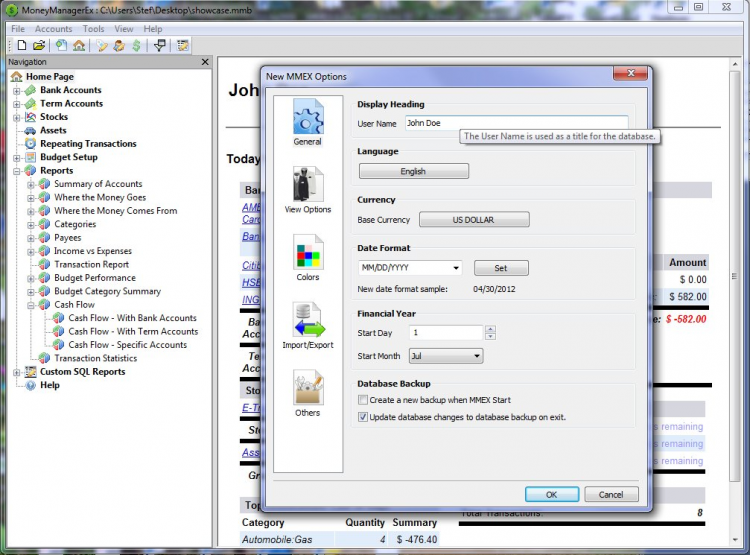Click the New Account toolbar icon
Image resolution: width=750 pixels, height=555 pixels.
pyautogui.click(x=61, y=45)
